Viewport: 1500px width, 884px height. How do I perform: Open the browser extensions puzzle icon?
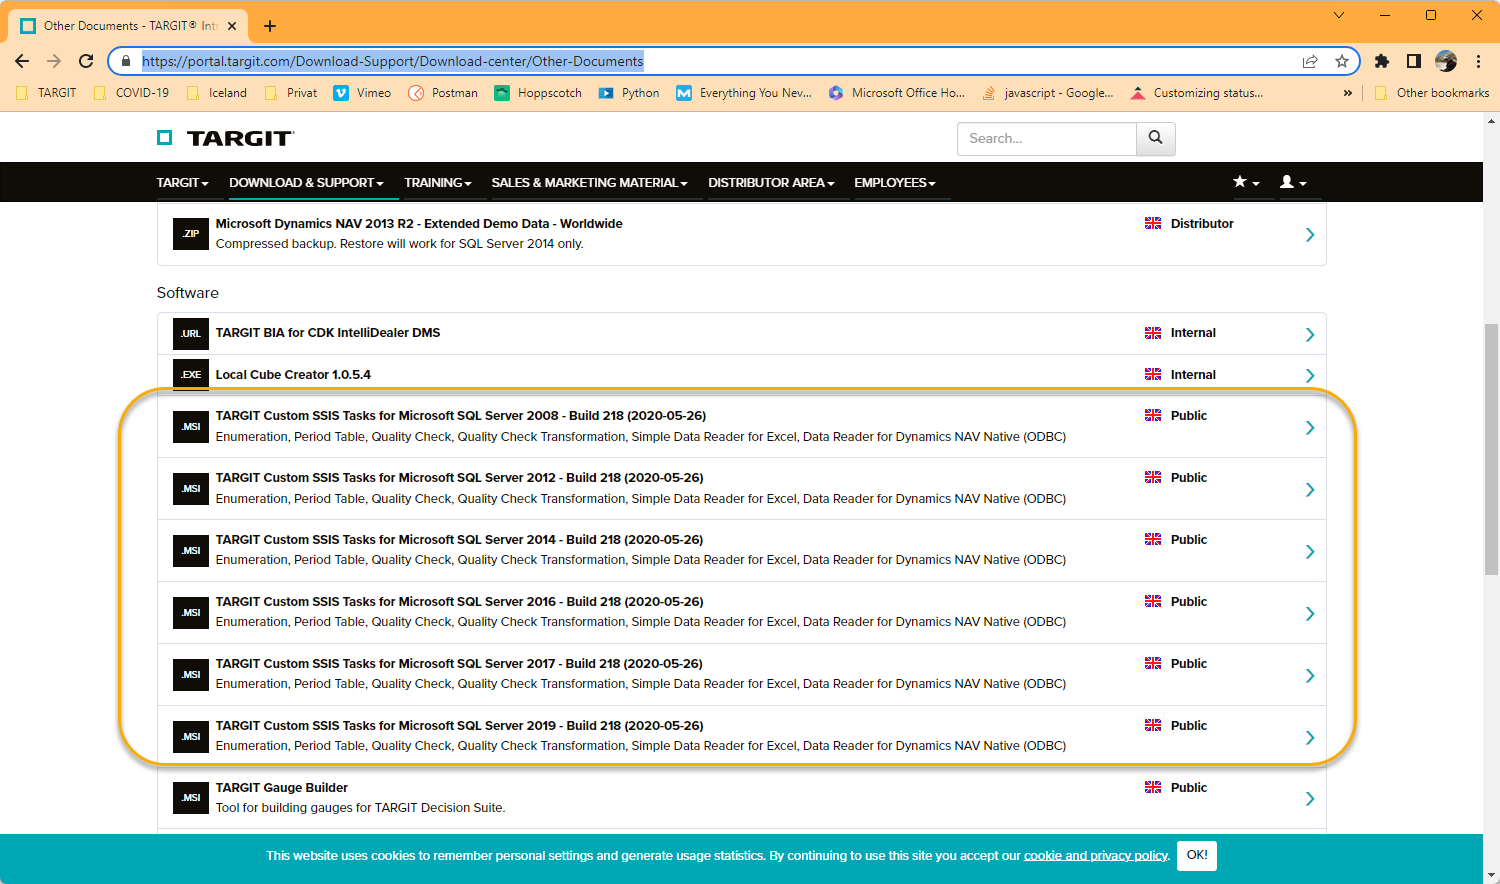[1382, 61]
